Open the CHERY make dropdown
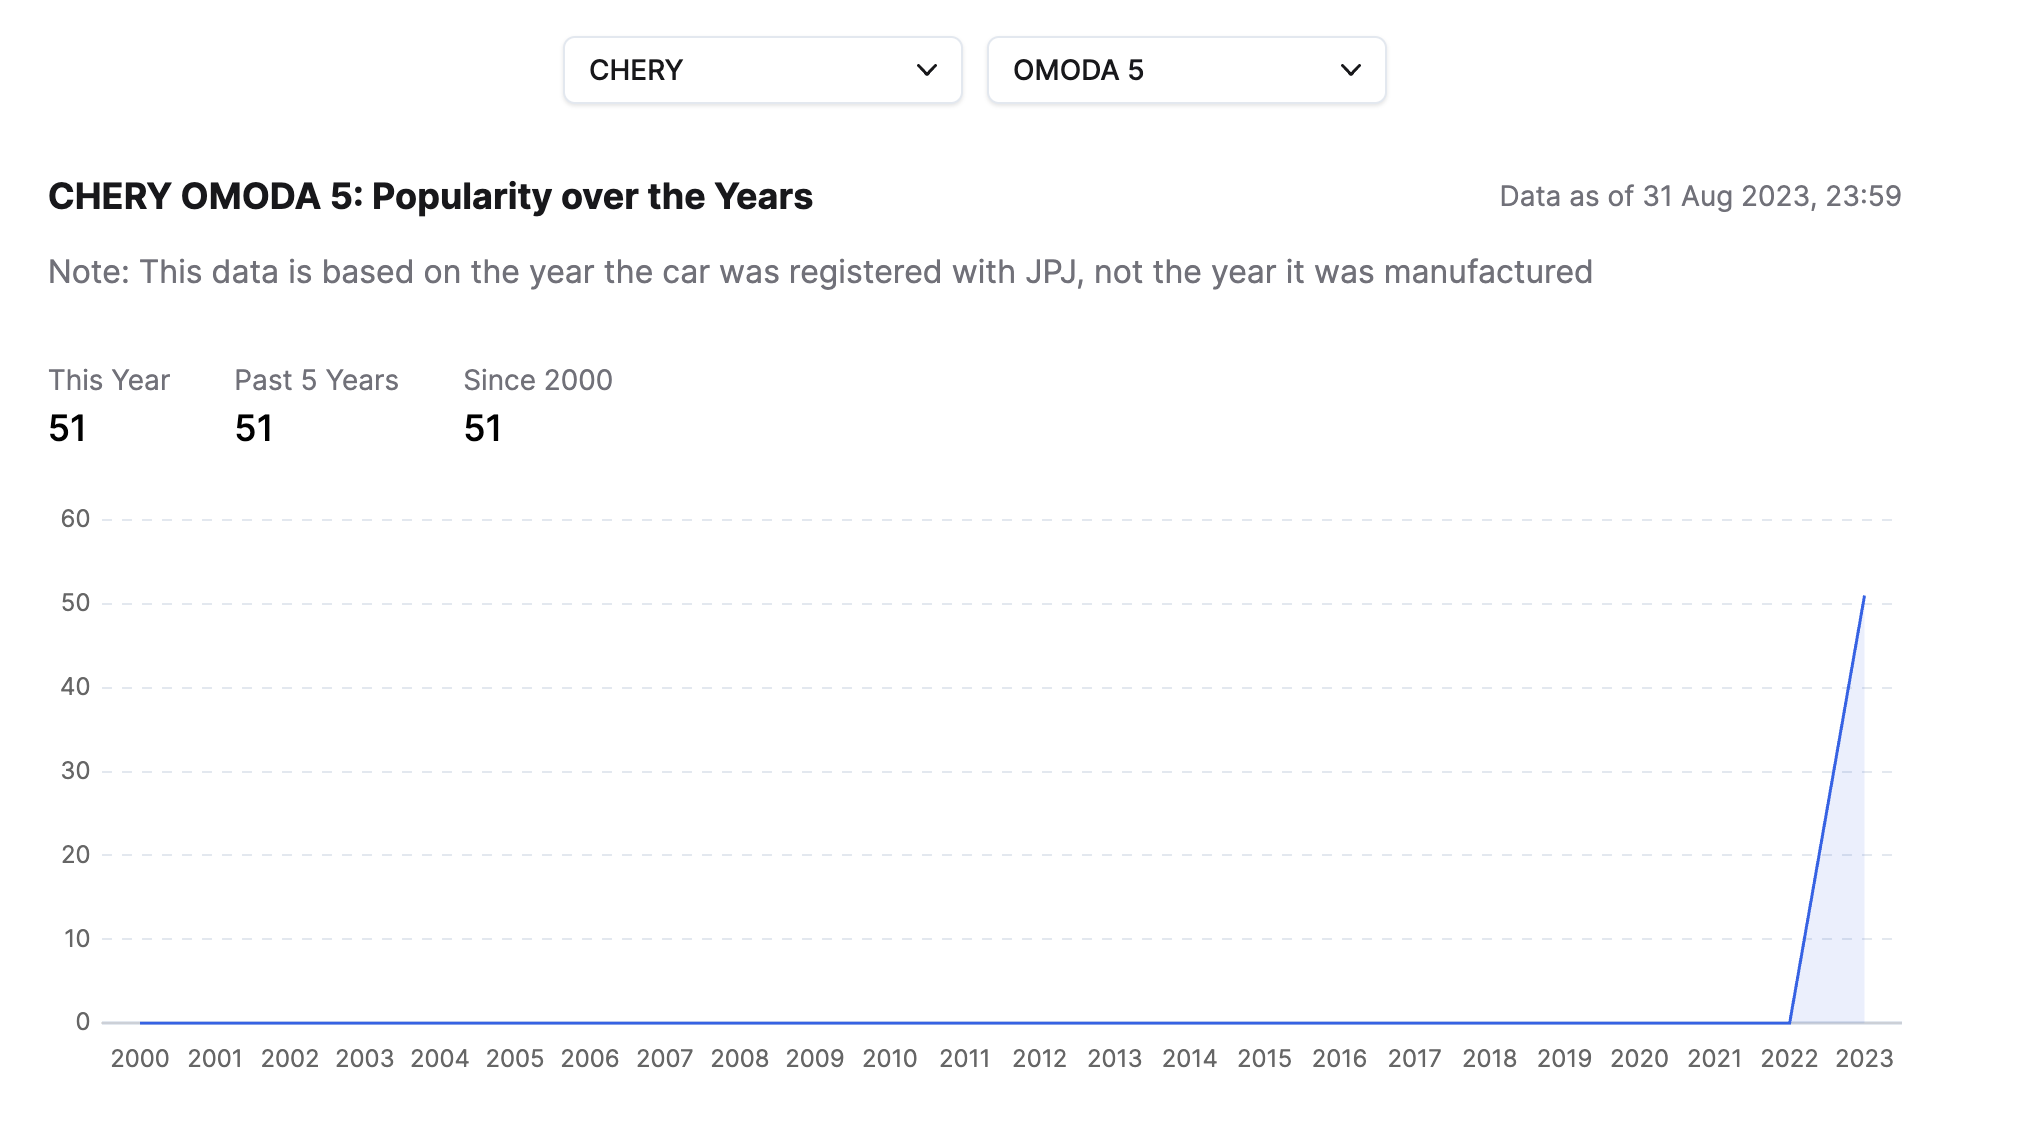This screenshot has width=2038, height=1126. [762, 70]
